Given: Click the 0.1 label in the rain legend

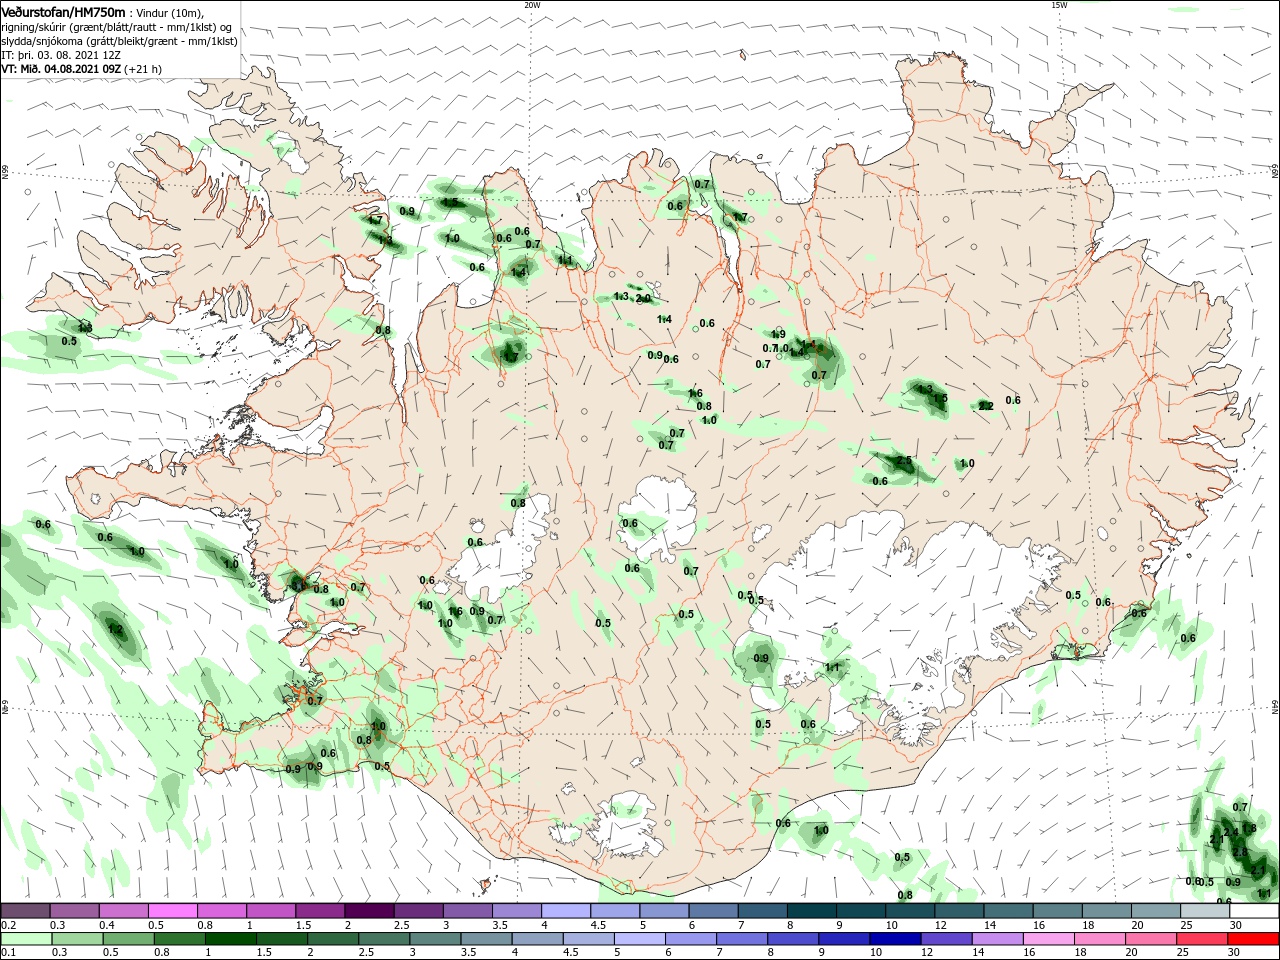Looking at the screenshot, I should coord(8,953).
